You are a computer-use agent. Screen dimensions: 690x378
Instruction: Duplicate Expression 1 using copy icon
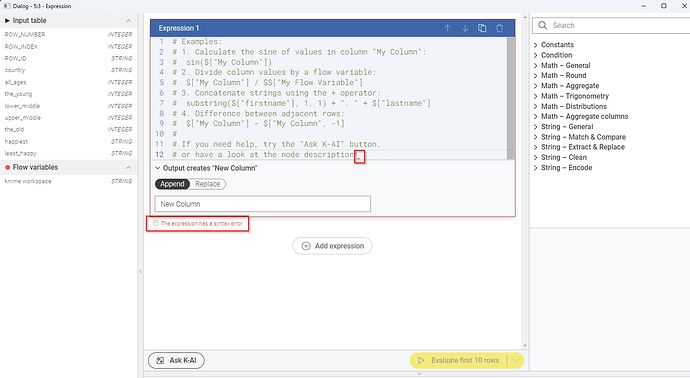coord(482,28)
